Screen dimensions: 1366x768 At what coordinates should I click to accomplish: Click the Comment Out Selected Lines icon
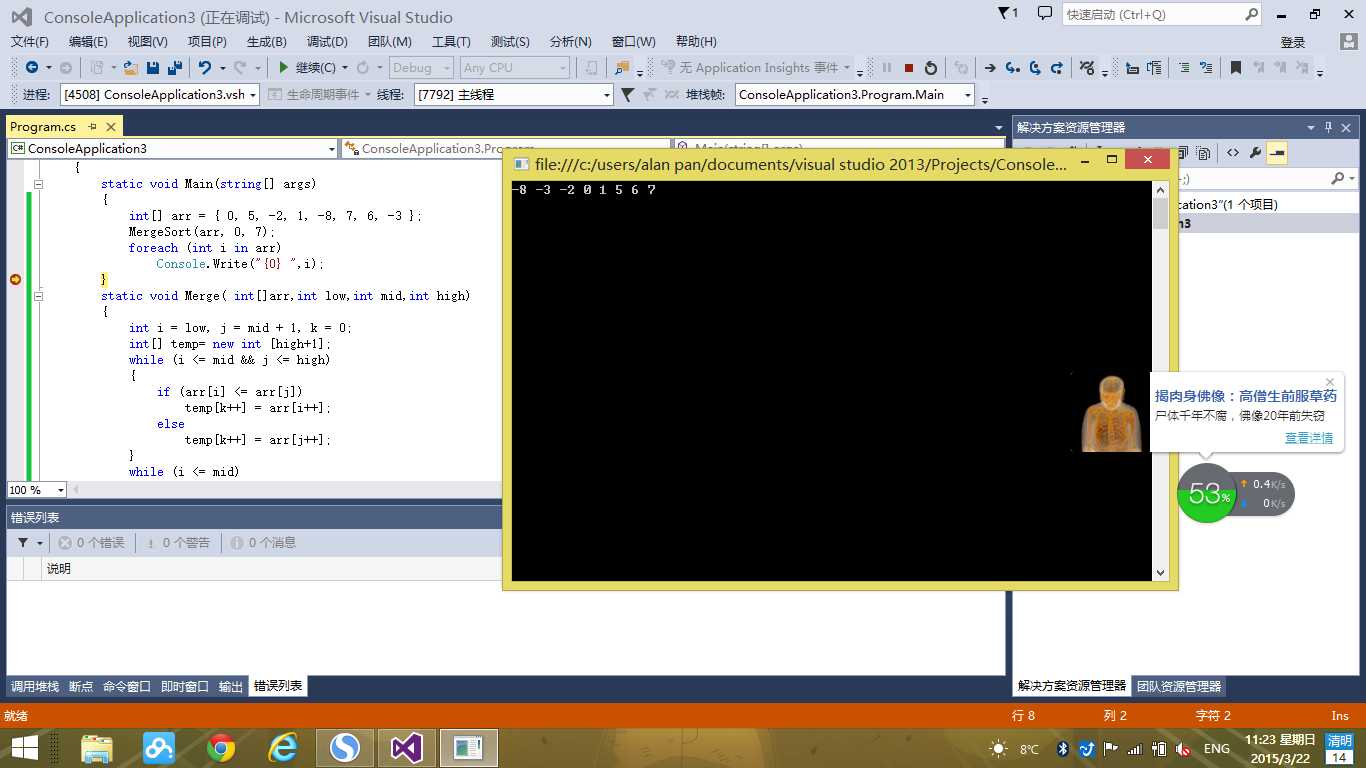(1184, 68)
